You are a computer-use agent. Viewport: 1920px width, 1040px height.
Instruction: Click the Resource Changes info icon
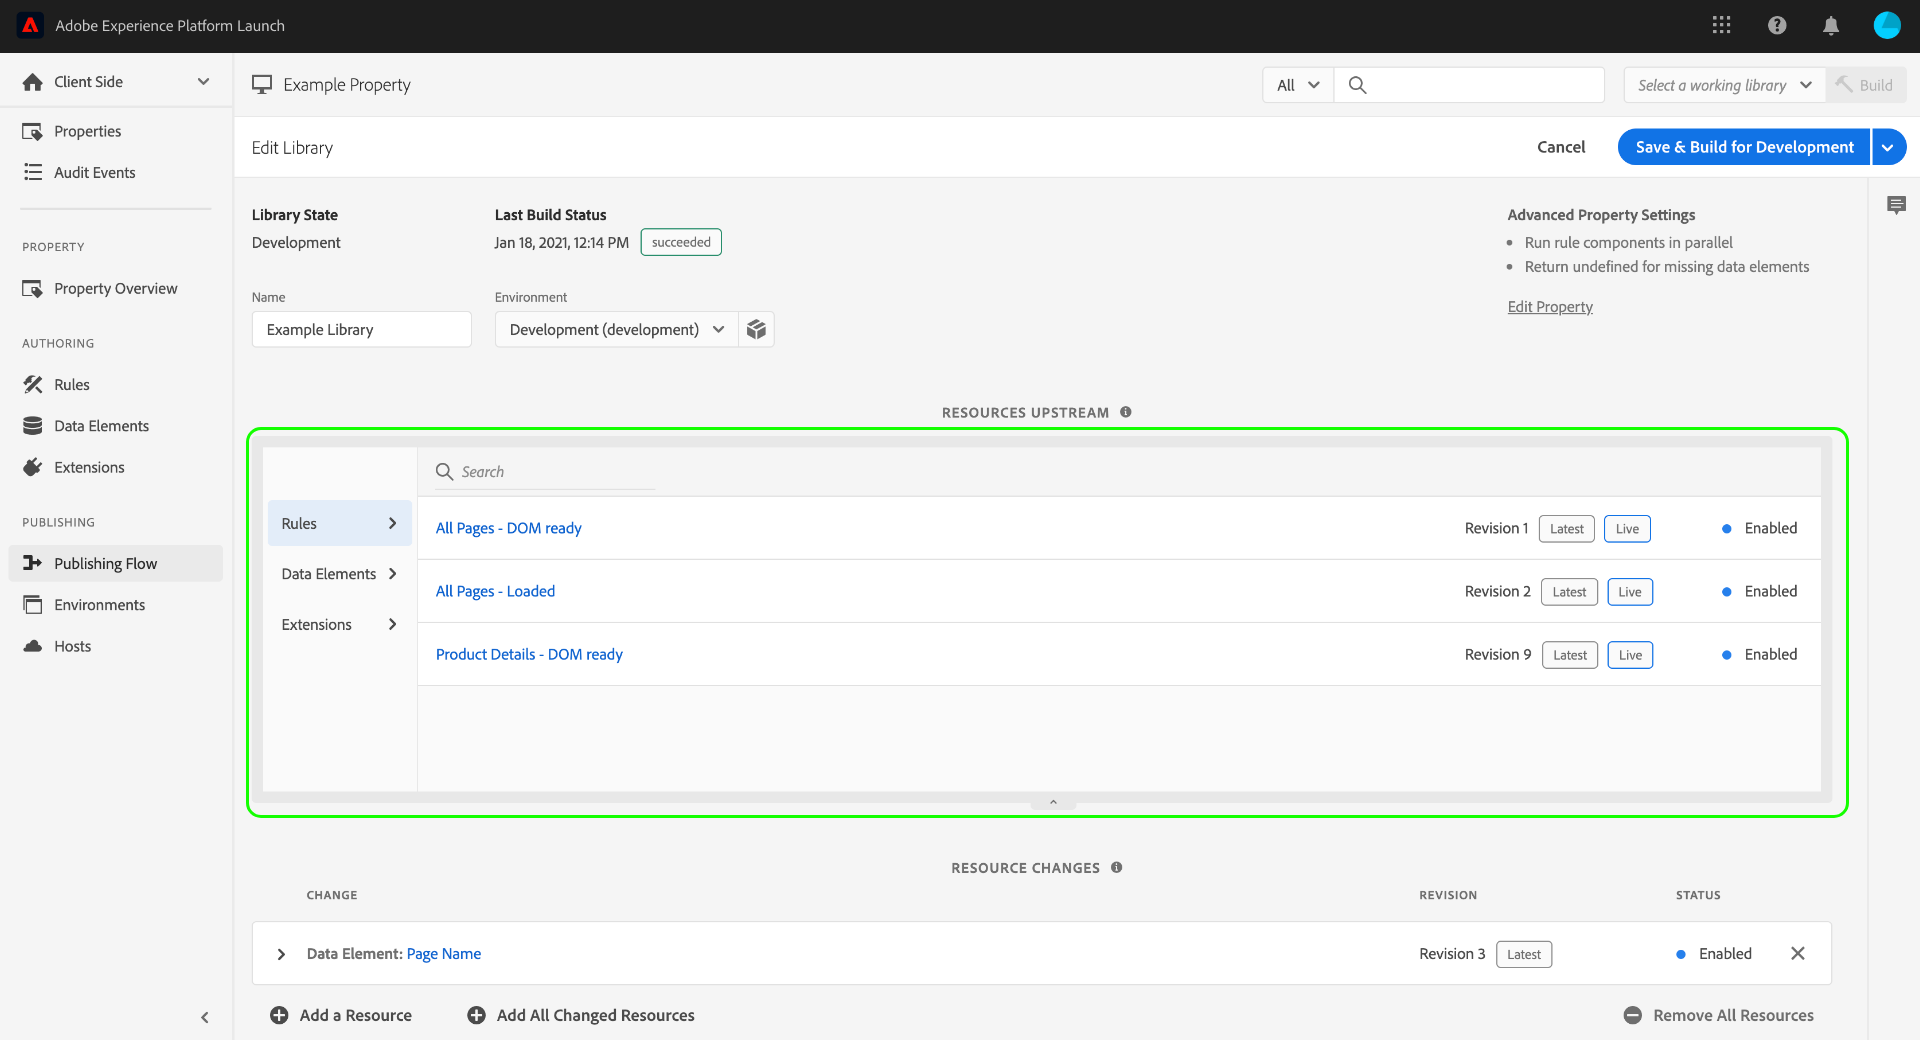[1117, 867]
